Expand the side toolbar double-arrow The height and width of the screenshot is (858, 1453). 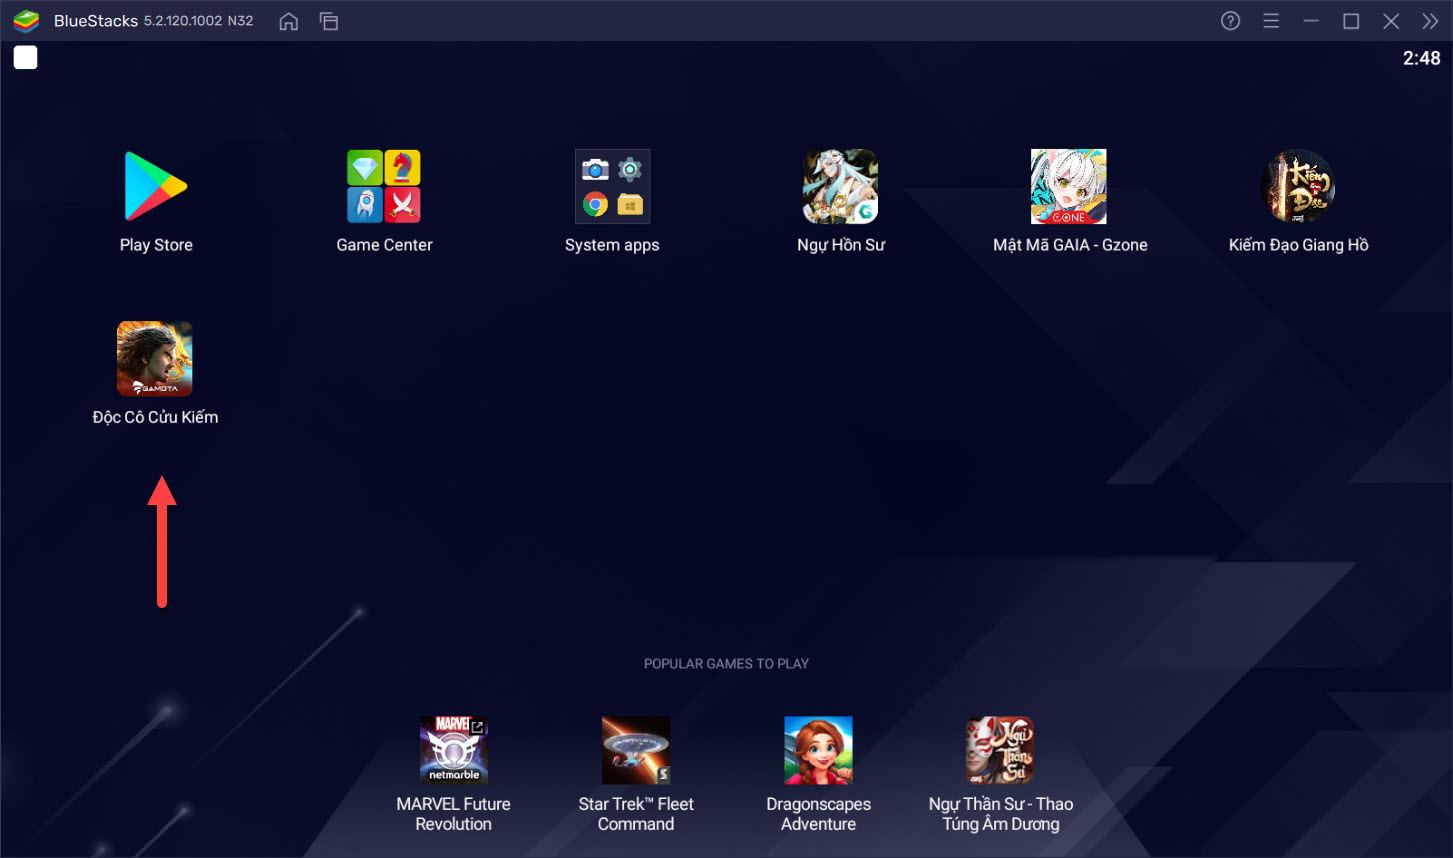(1430, 21)
